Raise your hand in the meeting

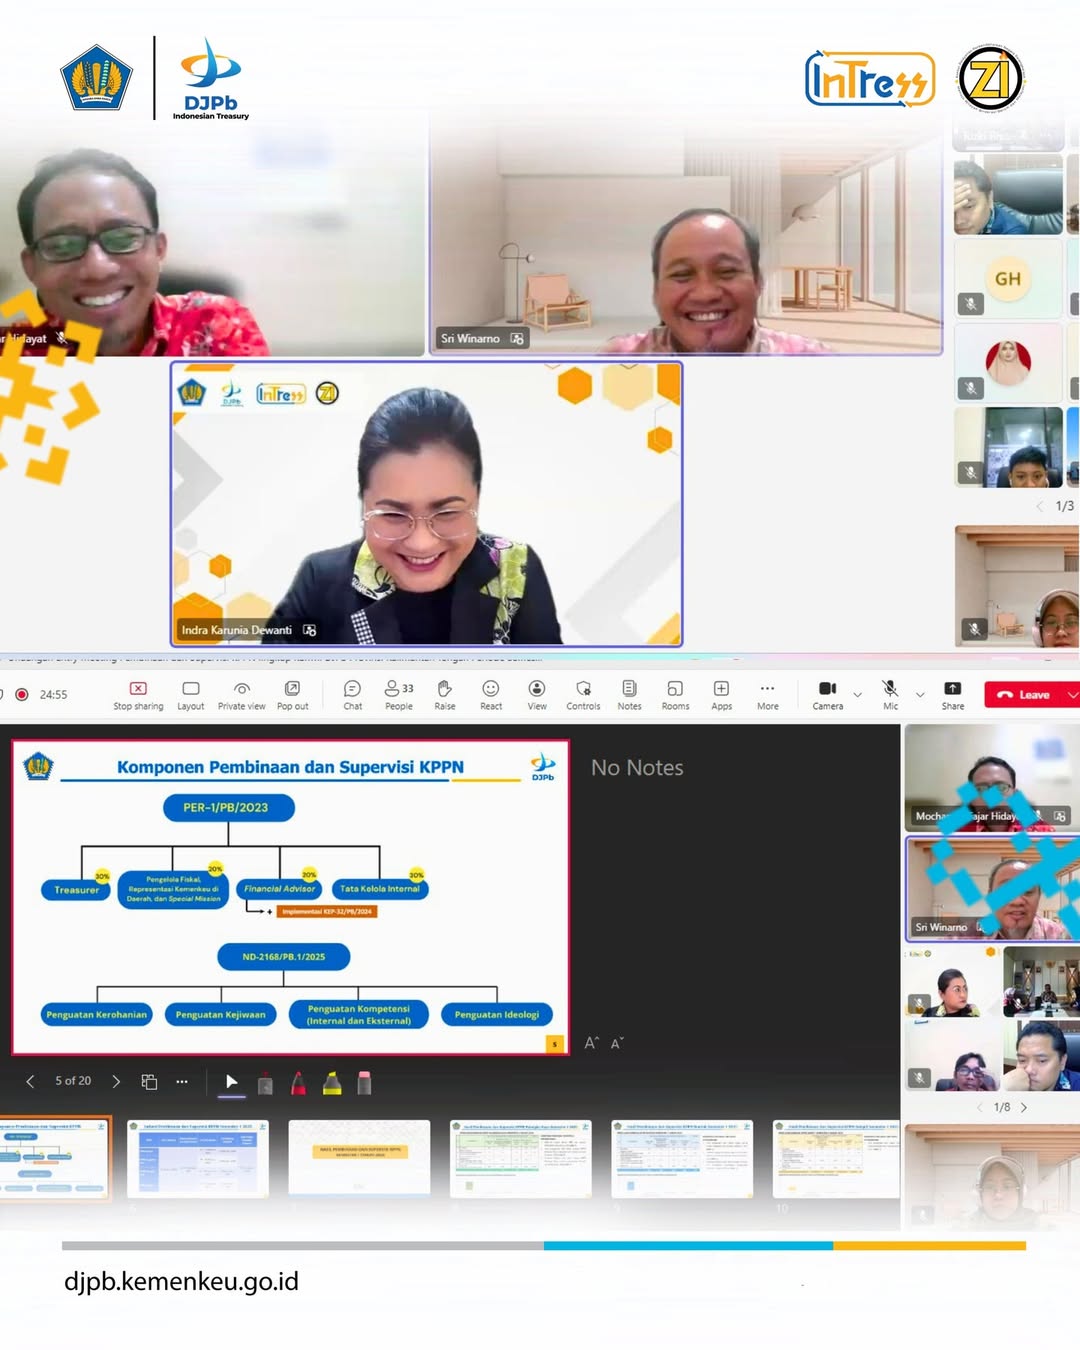445,694
